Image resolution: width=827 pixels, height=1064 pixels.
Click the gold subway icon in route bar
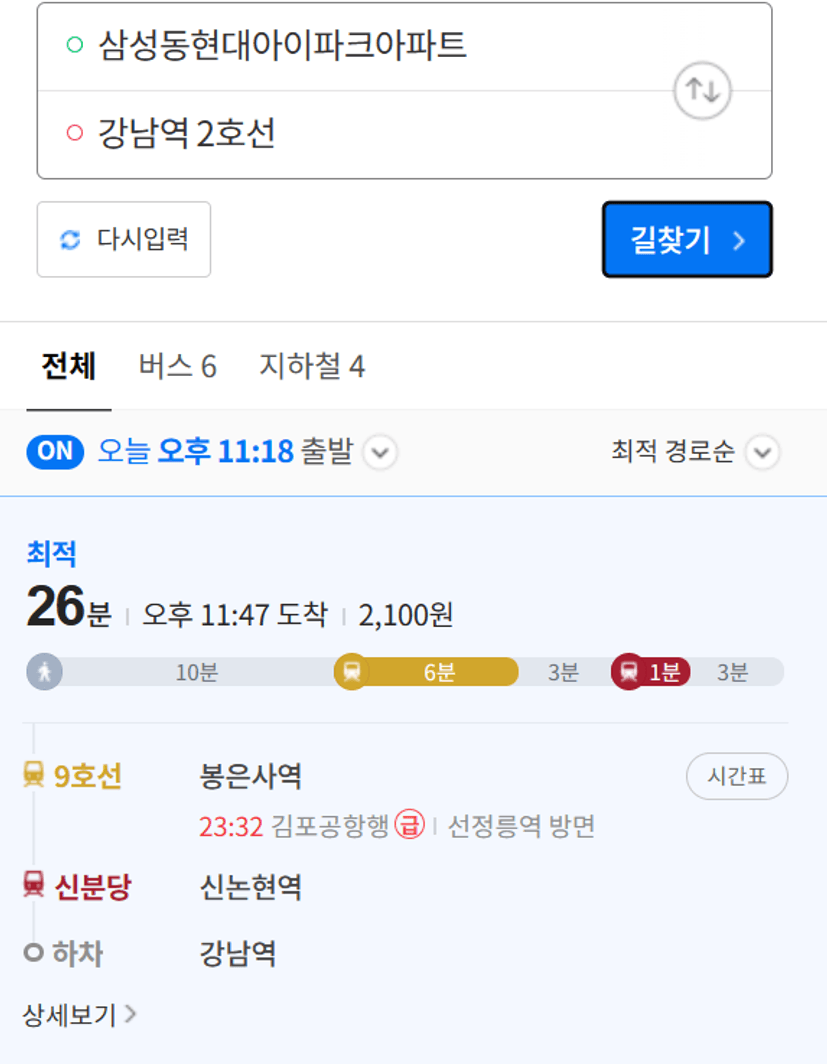pos(351,672)
